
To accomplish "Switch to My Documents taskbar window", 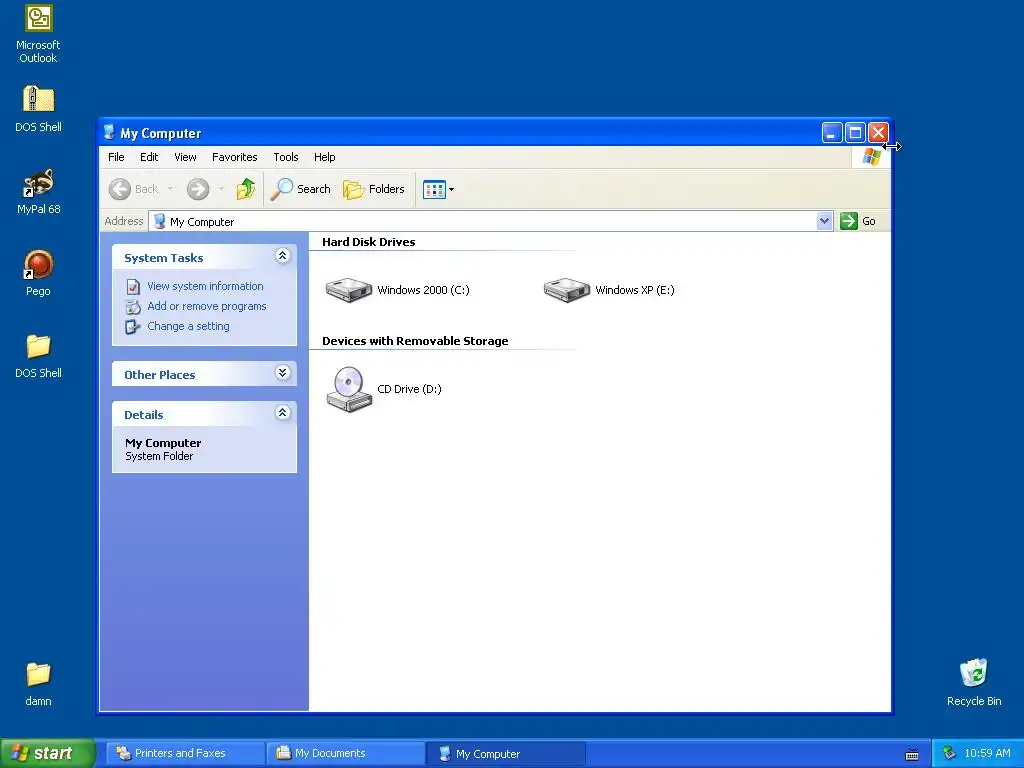I will (345, 753).
